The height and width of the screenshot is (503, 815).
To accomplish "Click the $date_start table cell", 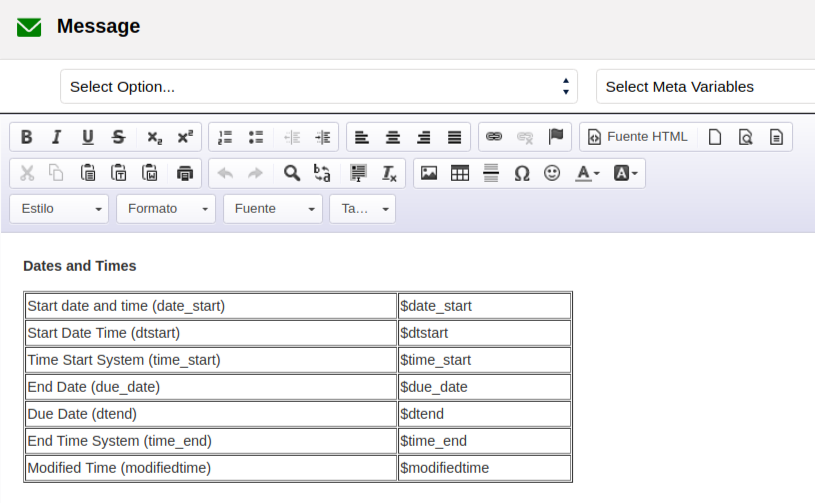I will click(484, 306).
